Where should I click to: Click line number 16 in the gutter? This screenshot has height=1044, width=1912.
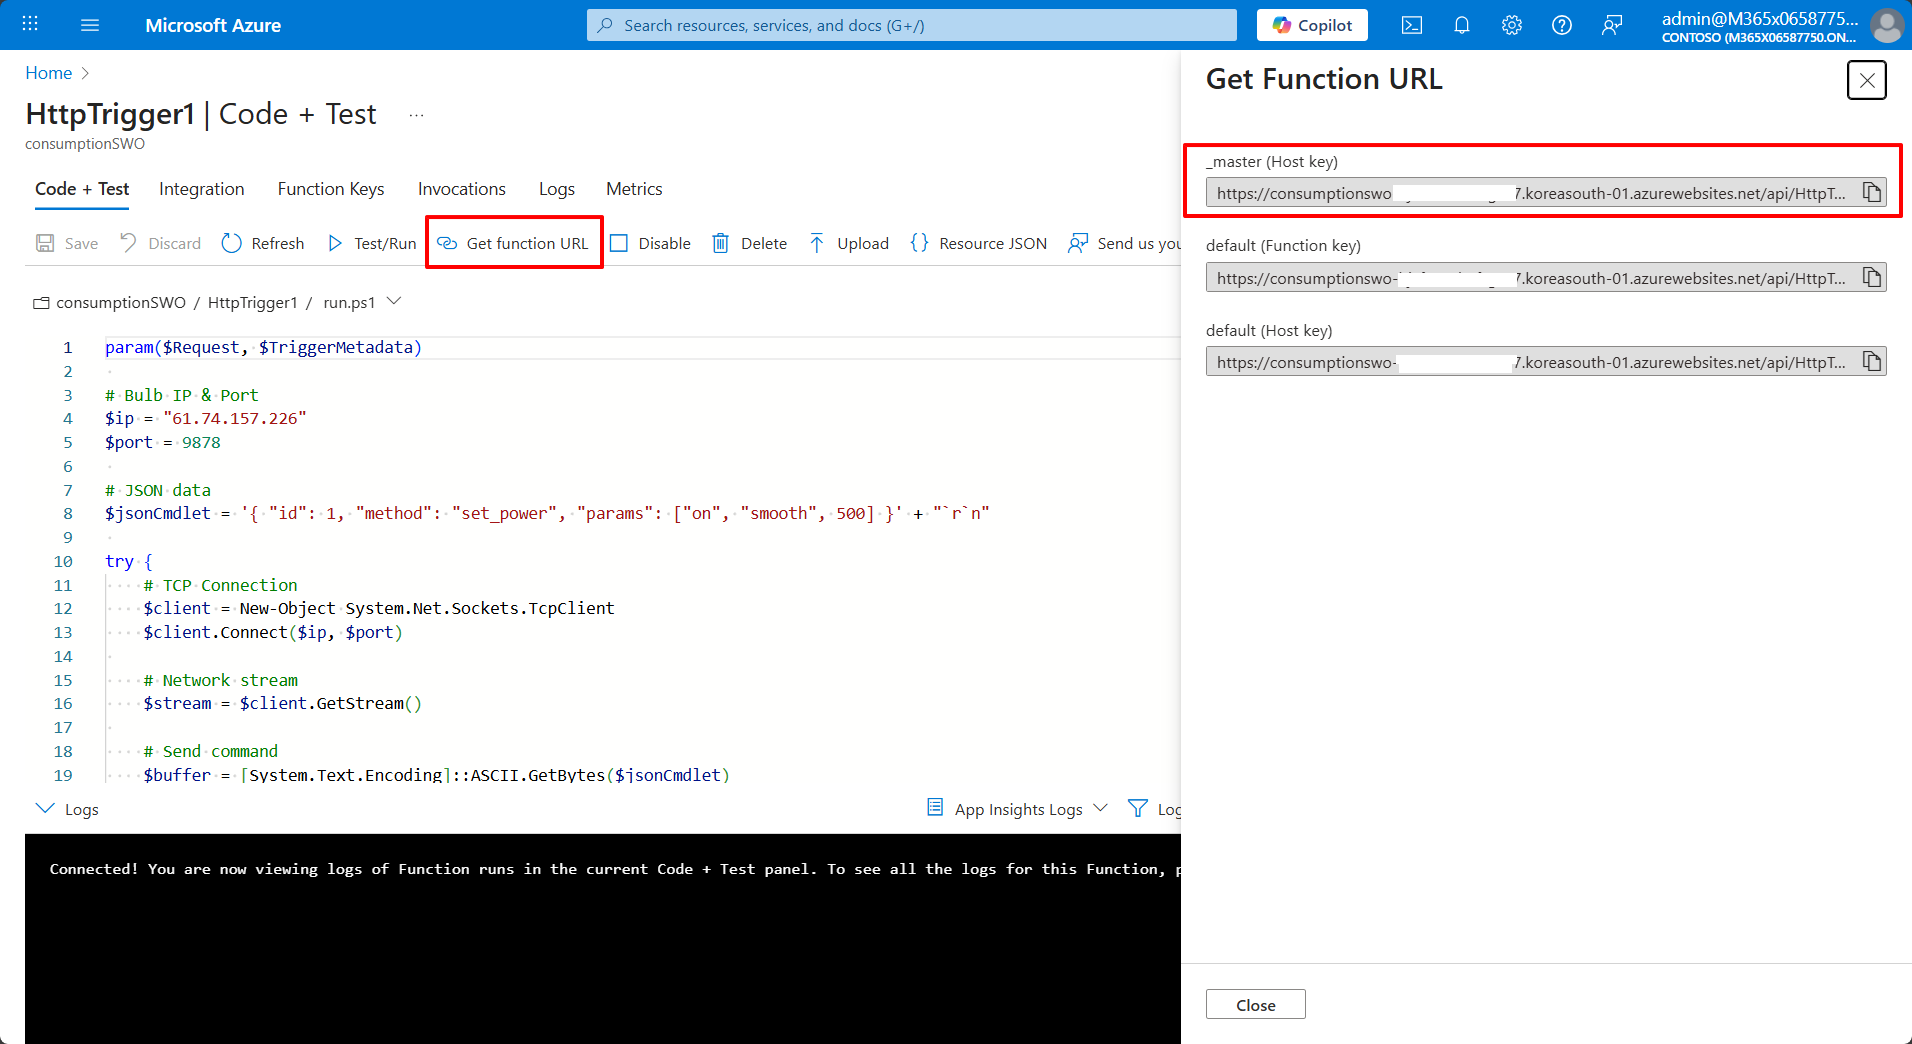(x=63, y=703)
